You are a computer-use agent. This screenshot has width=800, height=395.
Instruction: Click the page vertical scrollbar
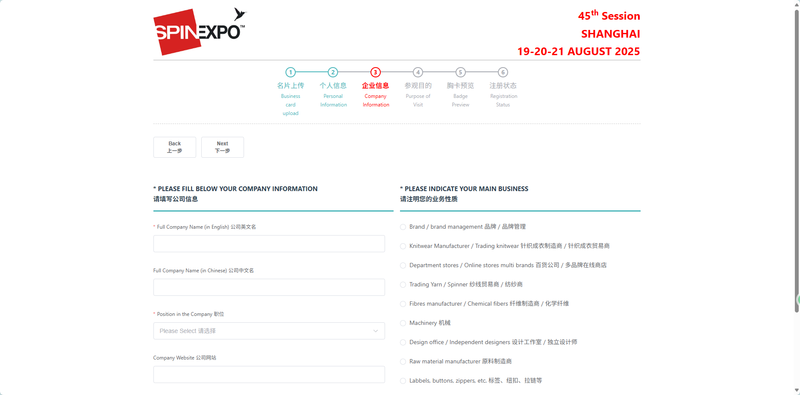pos(796,158)
